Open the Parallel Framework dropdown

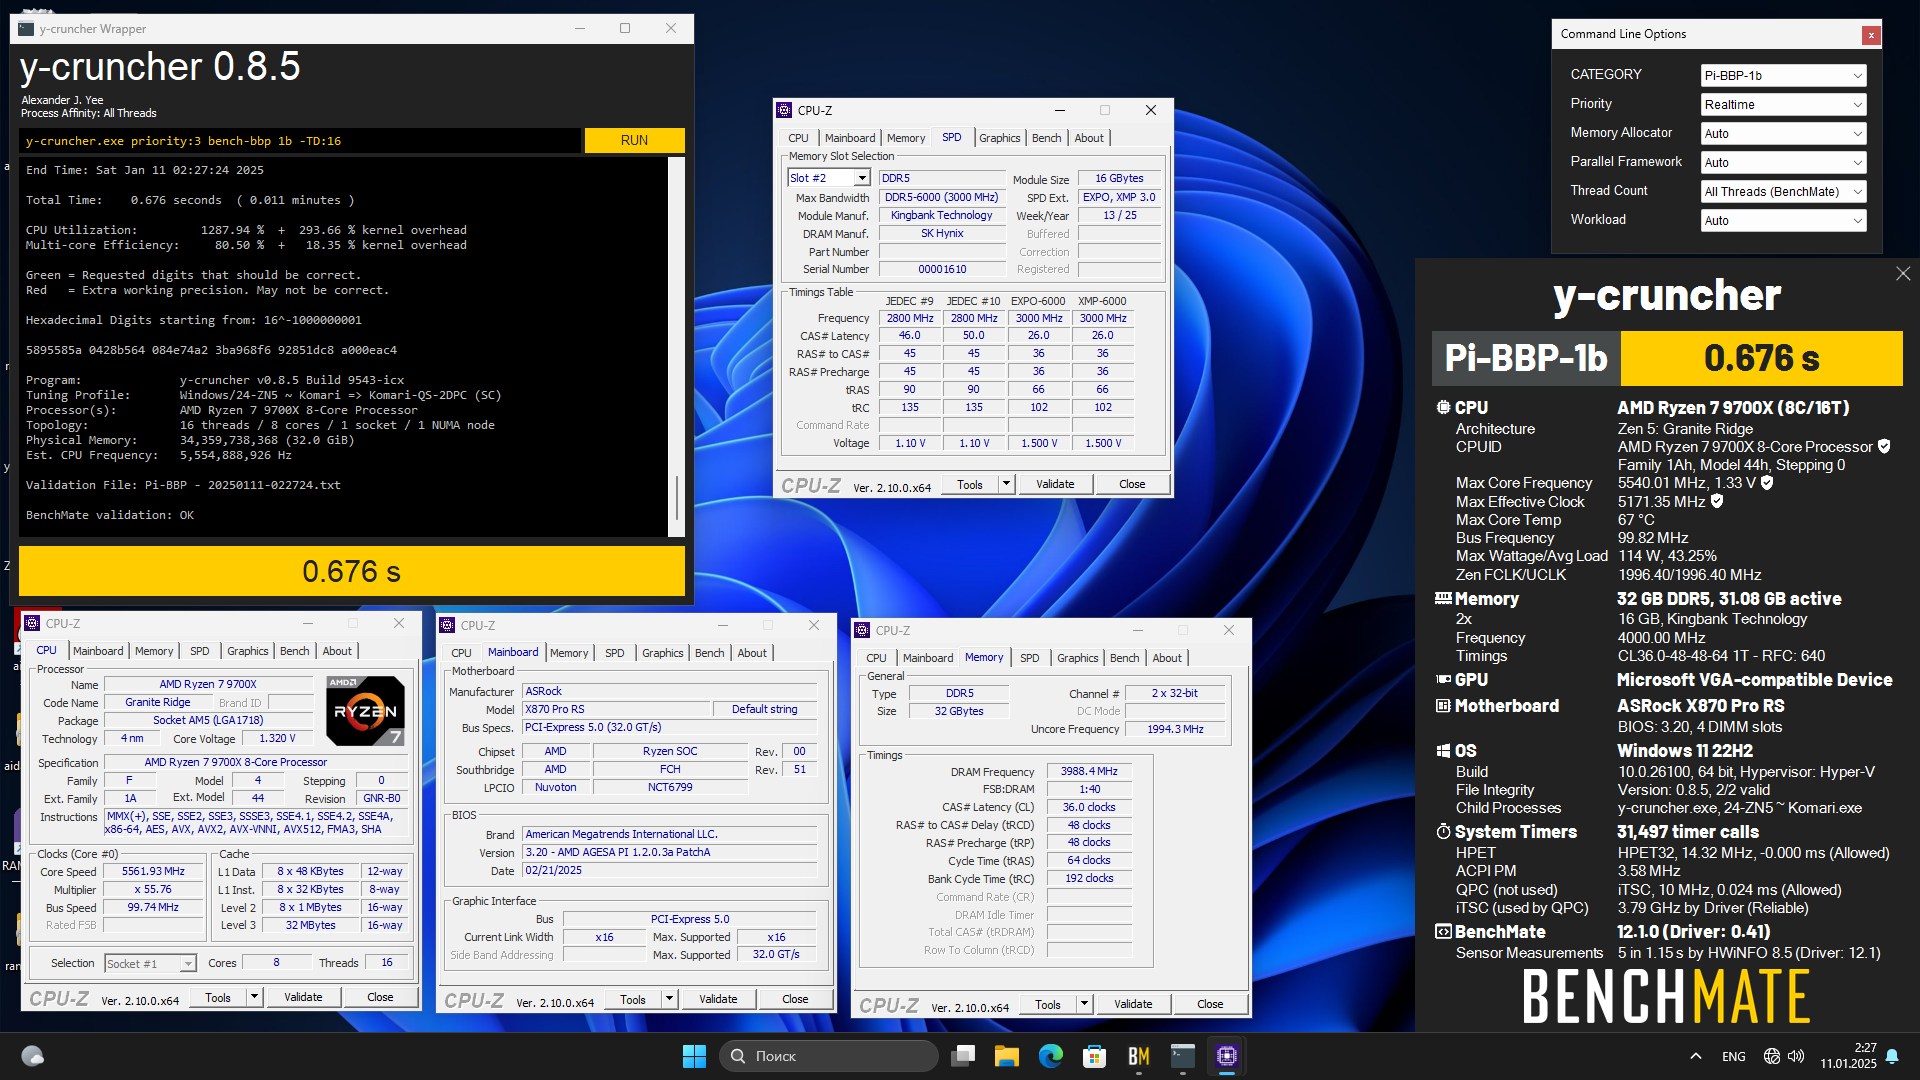coord(1783,162)
